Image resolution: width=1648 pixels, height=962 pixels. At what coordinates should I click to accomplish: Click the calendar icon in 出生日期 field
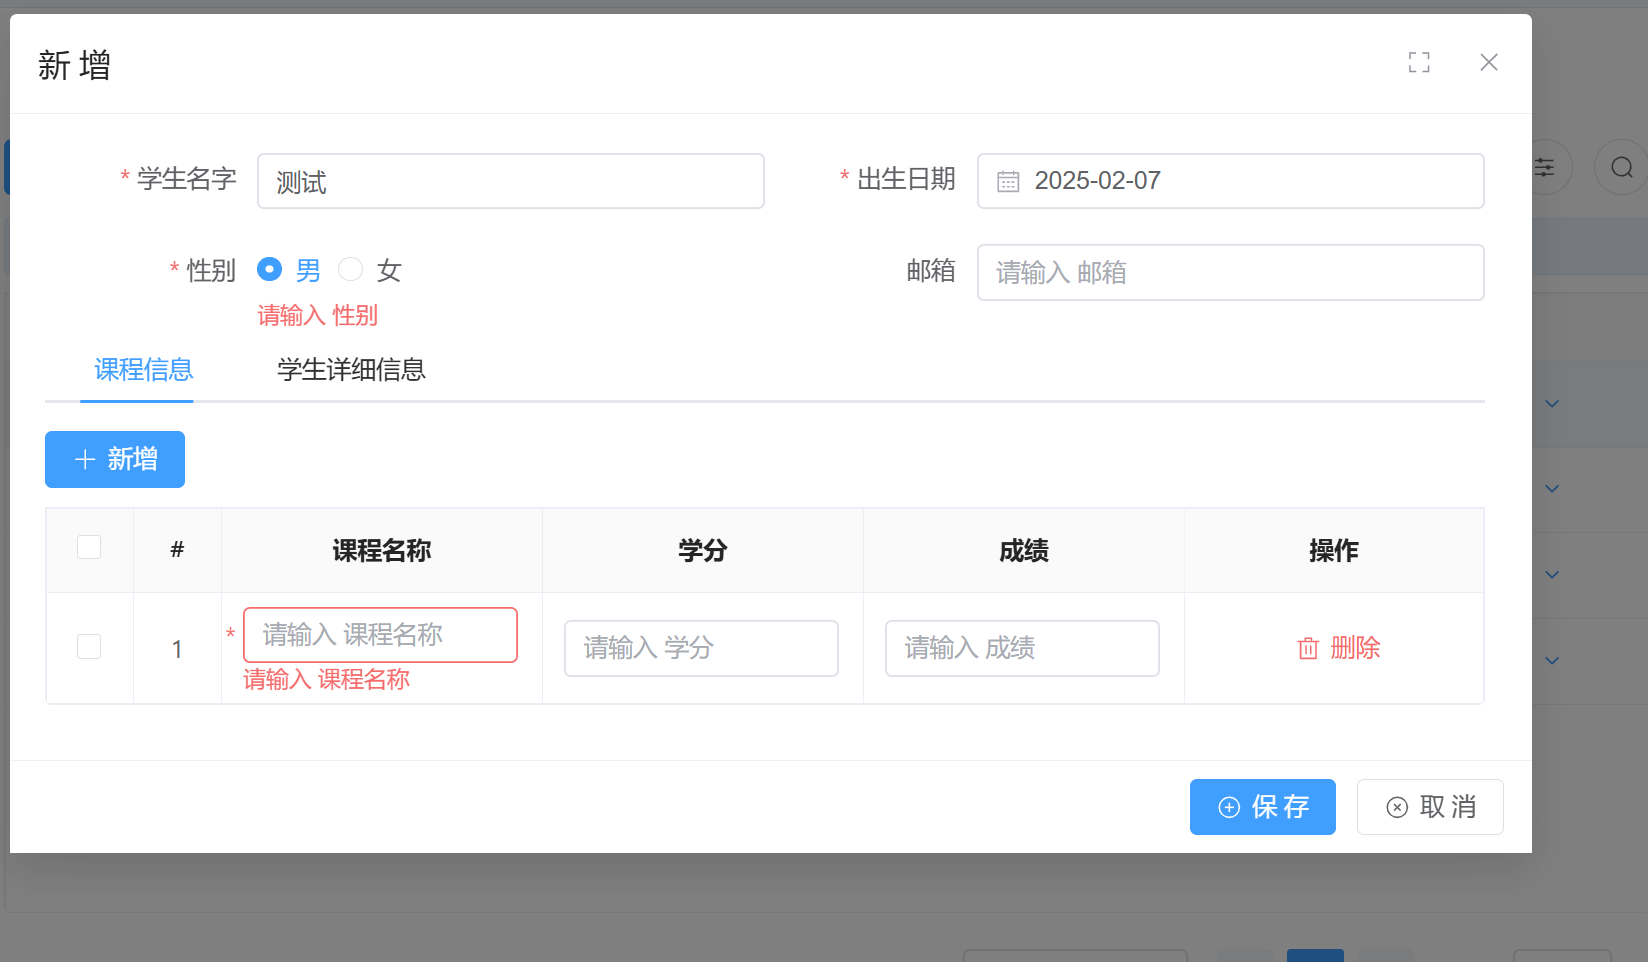click(1008, 182)
